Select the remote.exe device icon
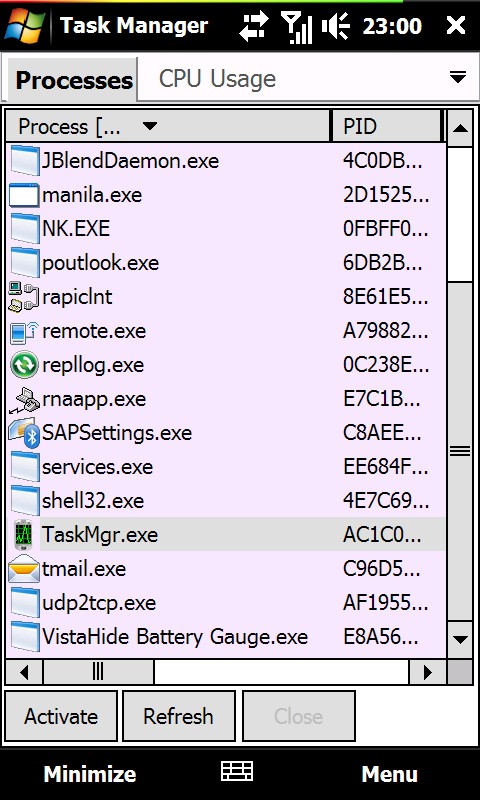Screen dimensions: 480x800 tap(24, 331)
